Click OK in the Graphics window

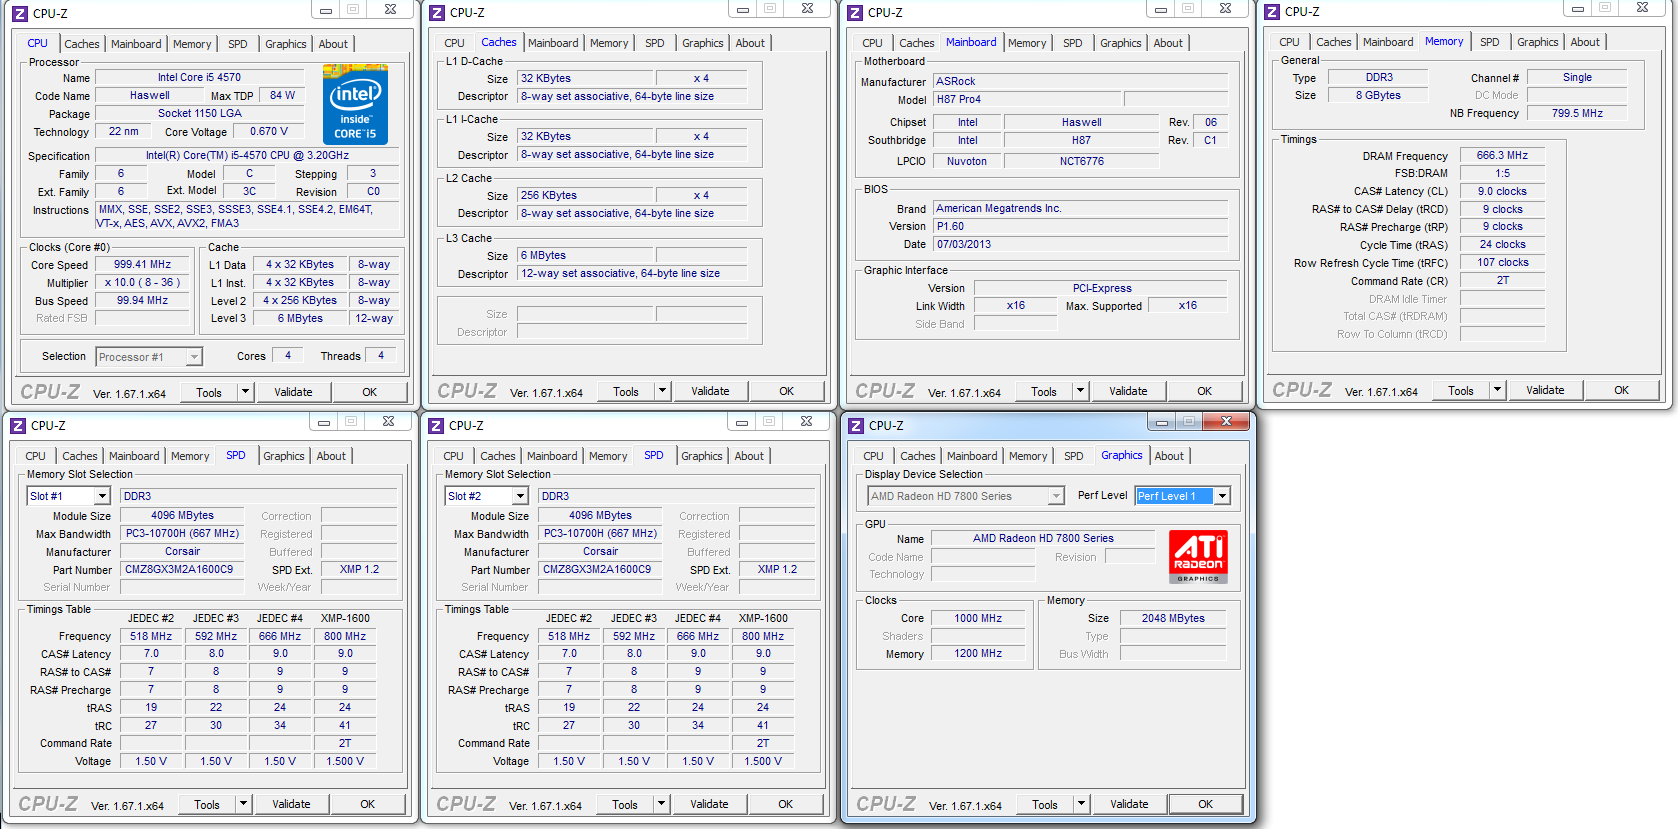(1206, 804)
